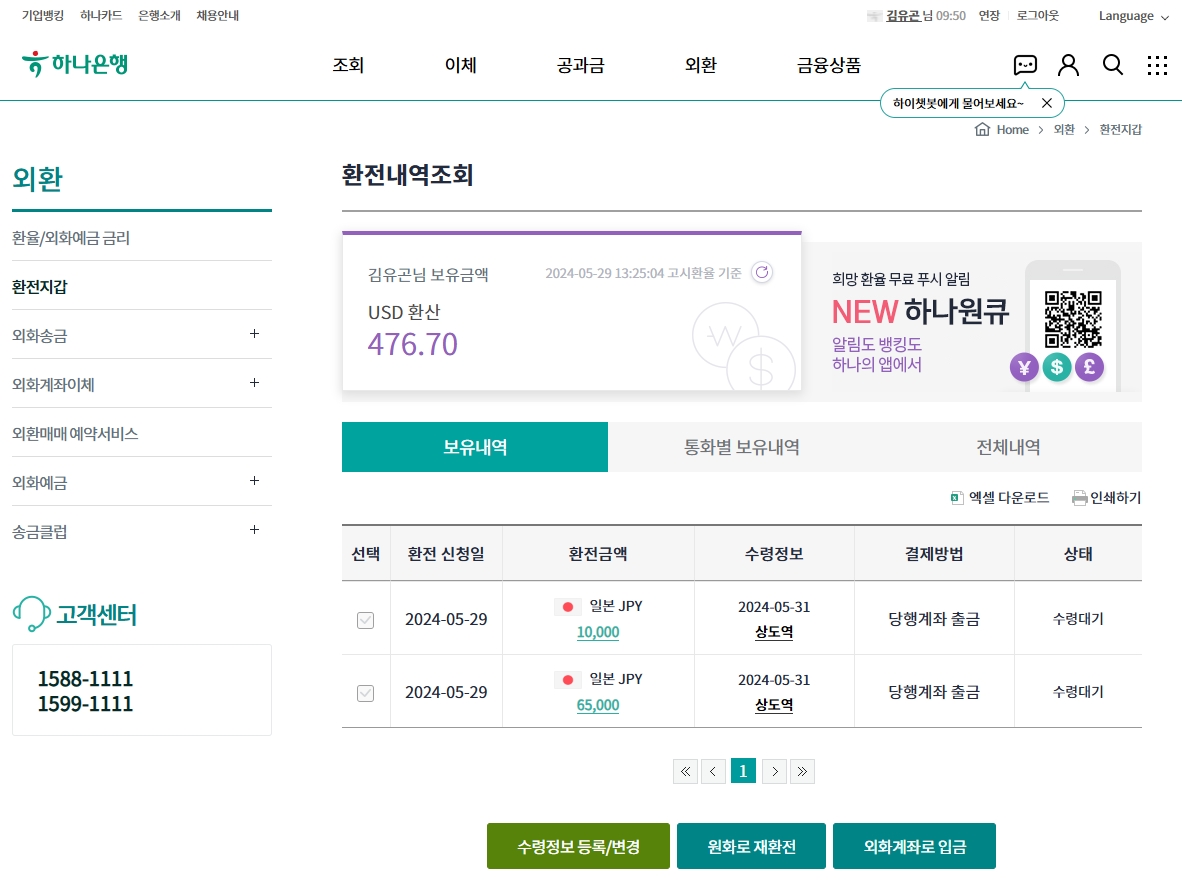This screenshot has width=1182, height=885.
Task: Open the HiChatbot chat icon
Action: coord(1024,64)
